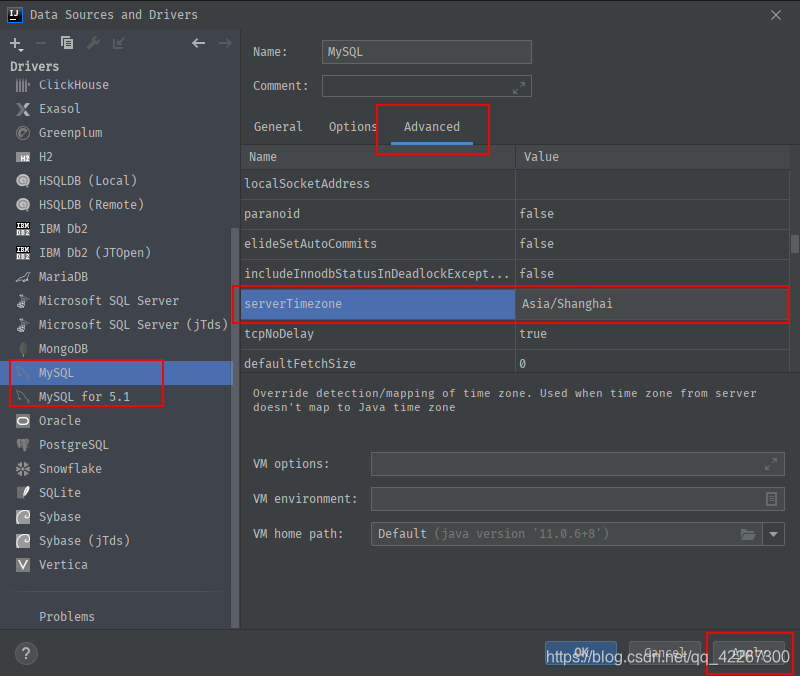Select the Vertica driver icon
Viewport: 800px width, 676px height.
pos(22,565)
